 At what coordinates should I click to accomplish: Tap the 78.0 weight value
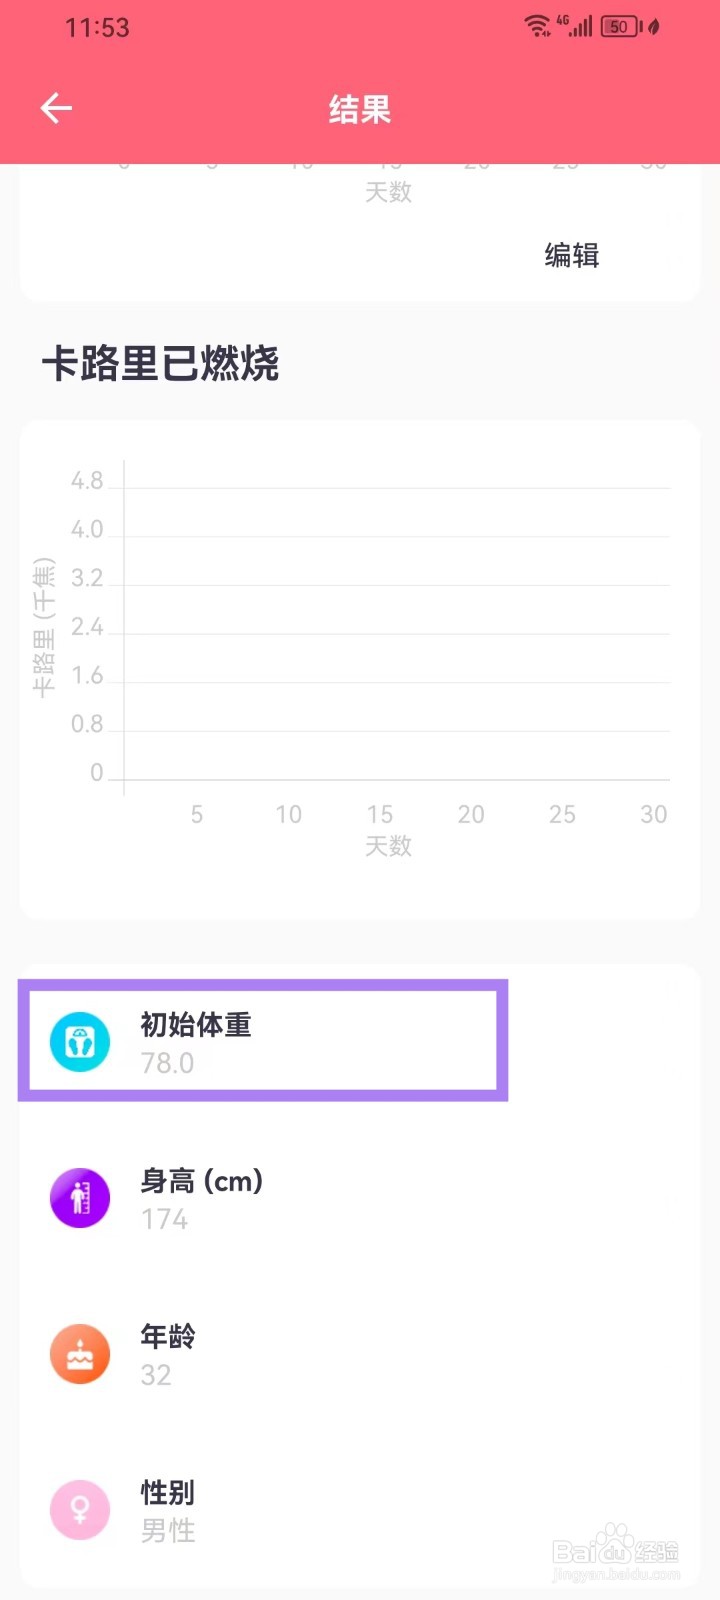[167, 1063]
